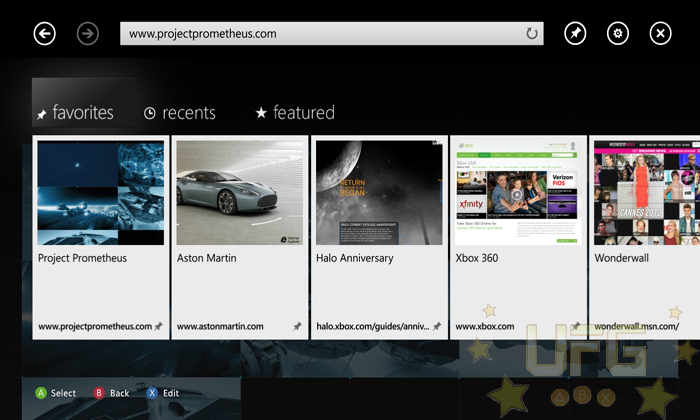Click the Project Prometheus title text
Screen dimensions: 700x420
click(83, 258)
